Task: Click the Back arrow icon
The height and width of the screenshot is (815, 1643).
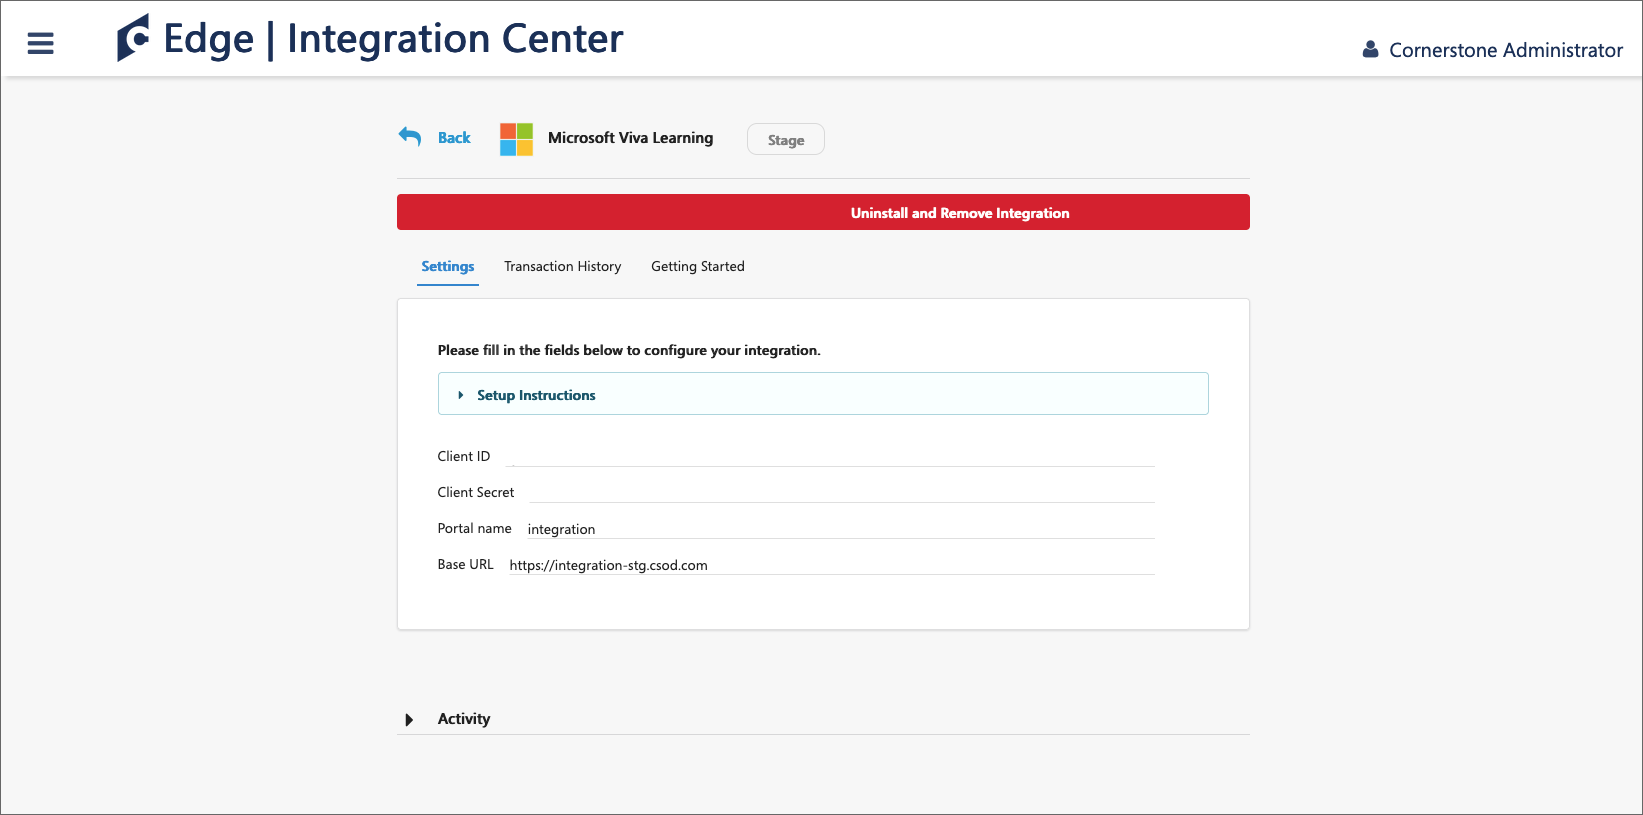Action: [x=410, y=136]
